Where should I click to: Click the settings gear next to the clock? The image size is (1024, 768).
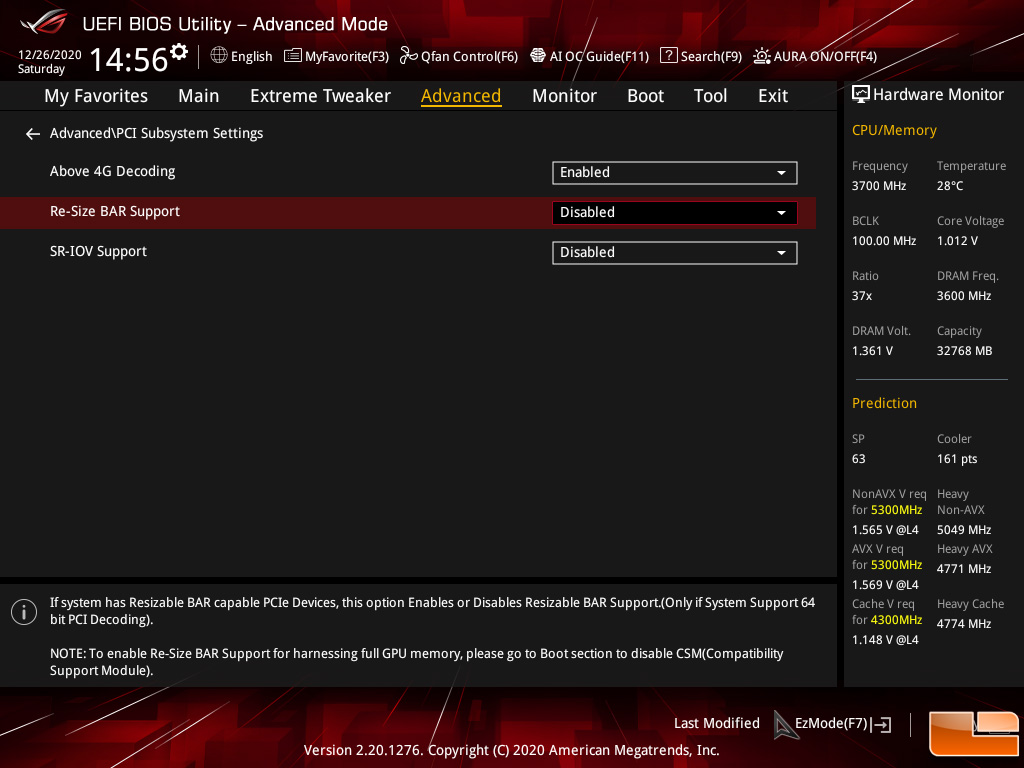179,52
